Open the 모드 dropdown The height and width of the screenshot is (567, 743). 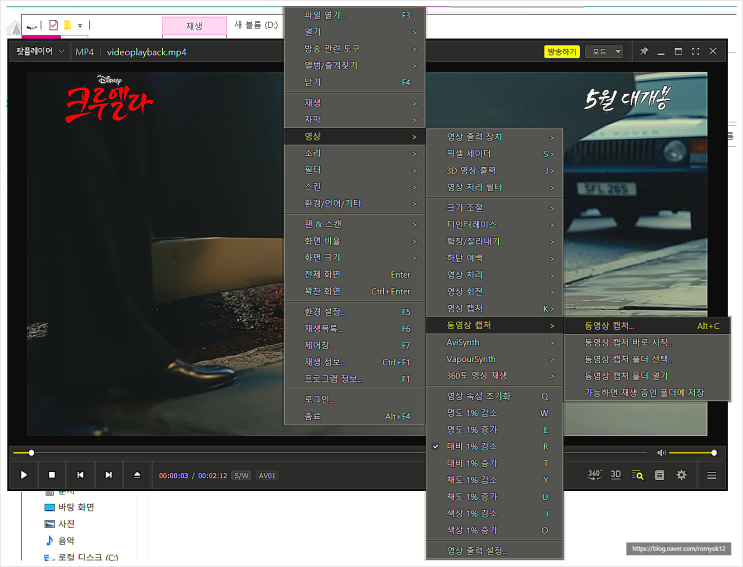point(604,51)
